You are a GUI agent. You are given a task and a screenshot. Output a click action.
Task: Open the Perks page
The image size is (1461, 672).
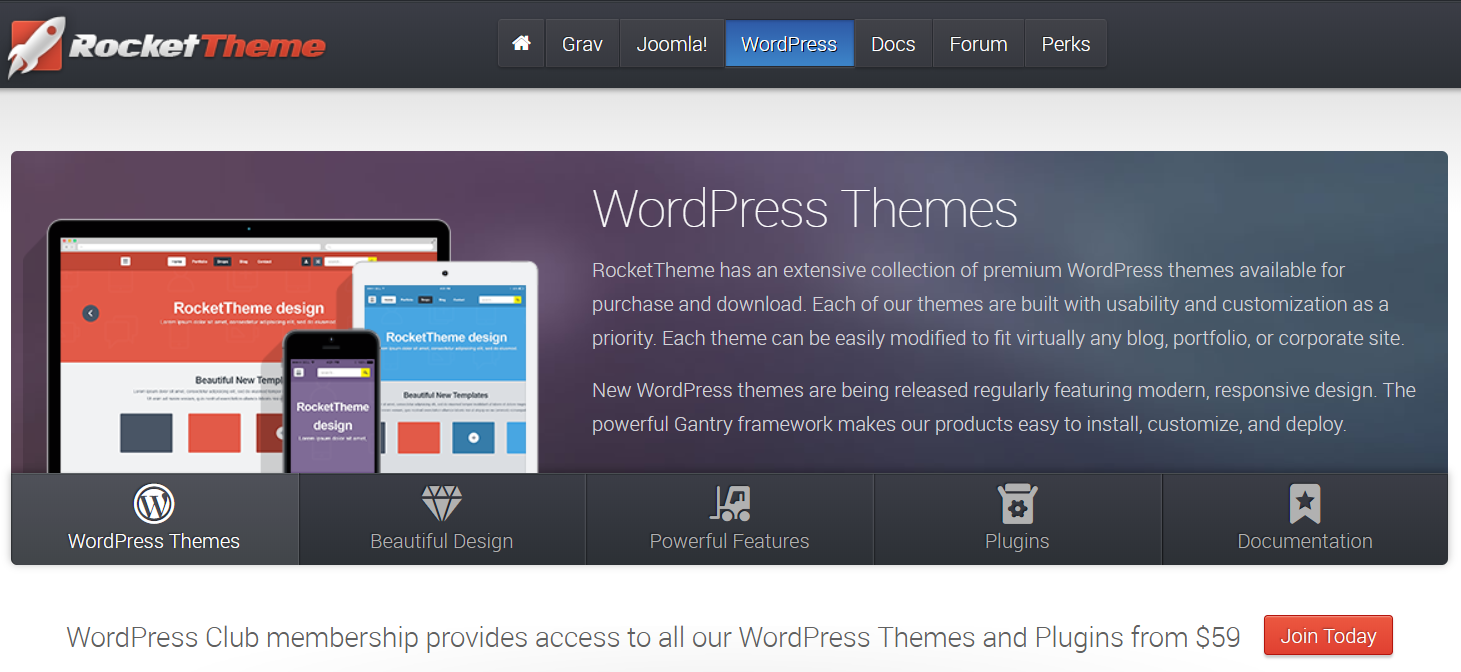(1065, 43)
